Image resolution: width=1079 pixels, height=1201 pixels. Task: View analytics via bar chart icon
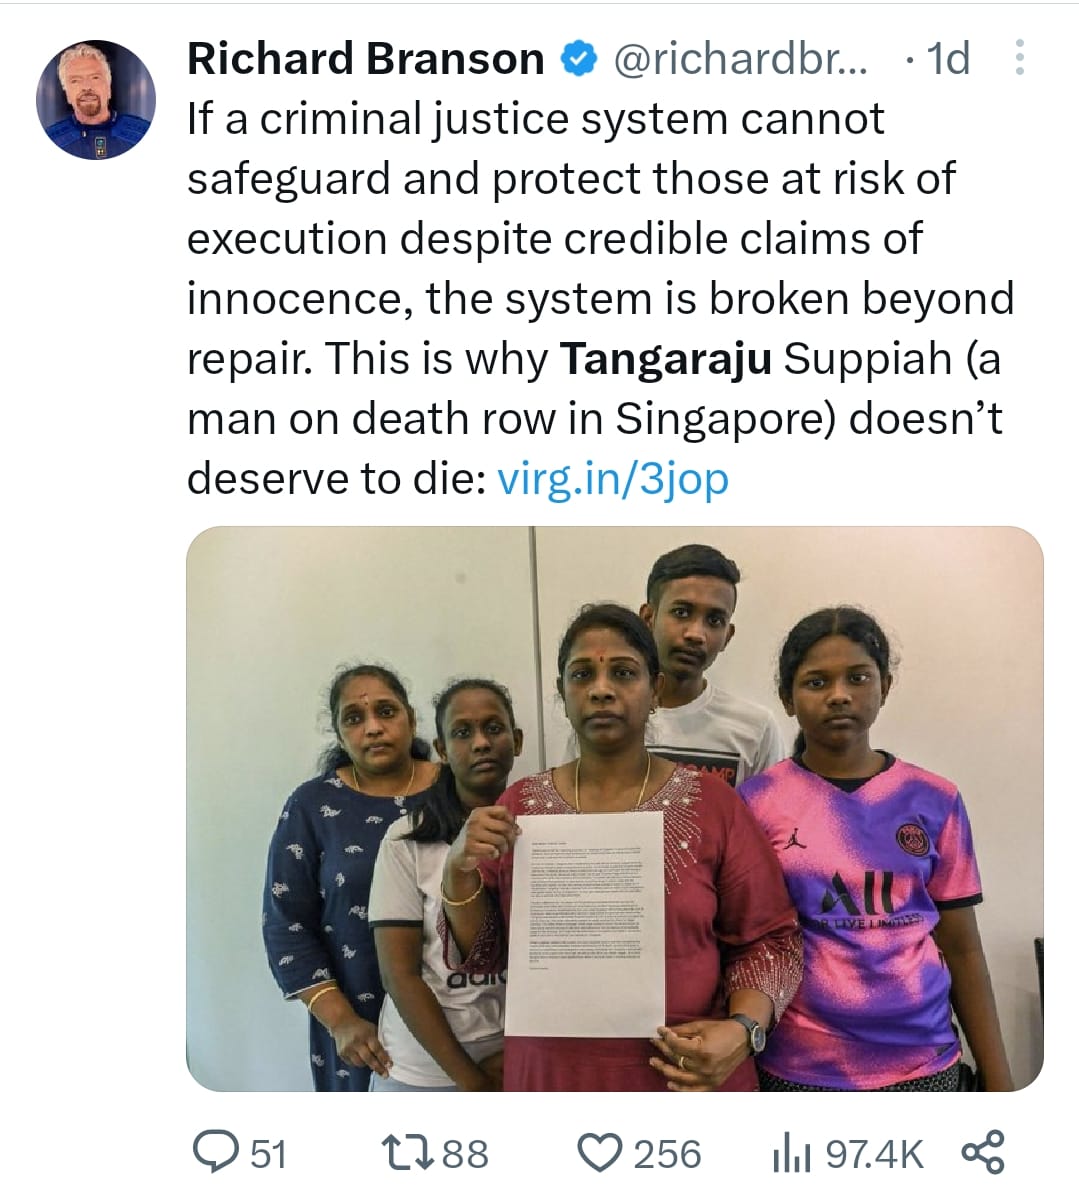click(792, 1153)
